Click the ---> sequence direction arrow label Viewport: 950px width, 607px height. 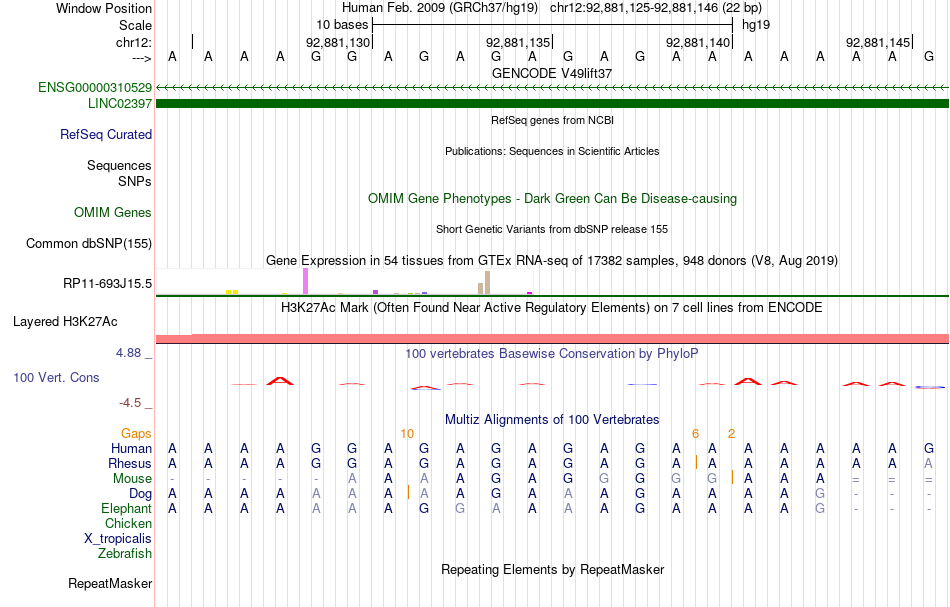point(141,58)
